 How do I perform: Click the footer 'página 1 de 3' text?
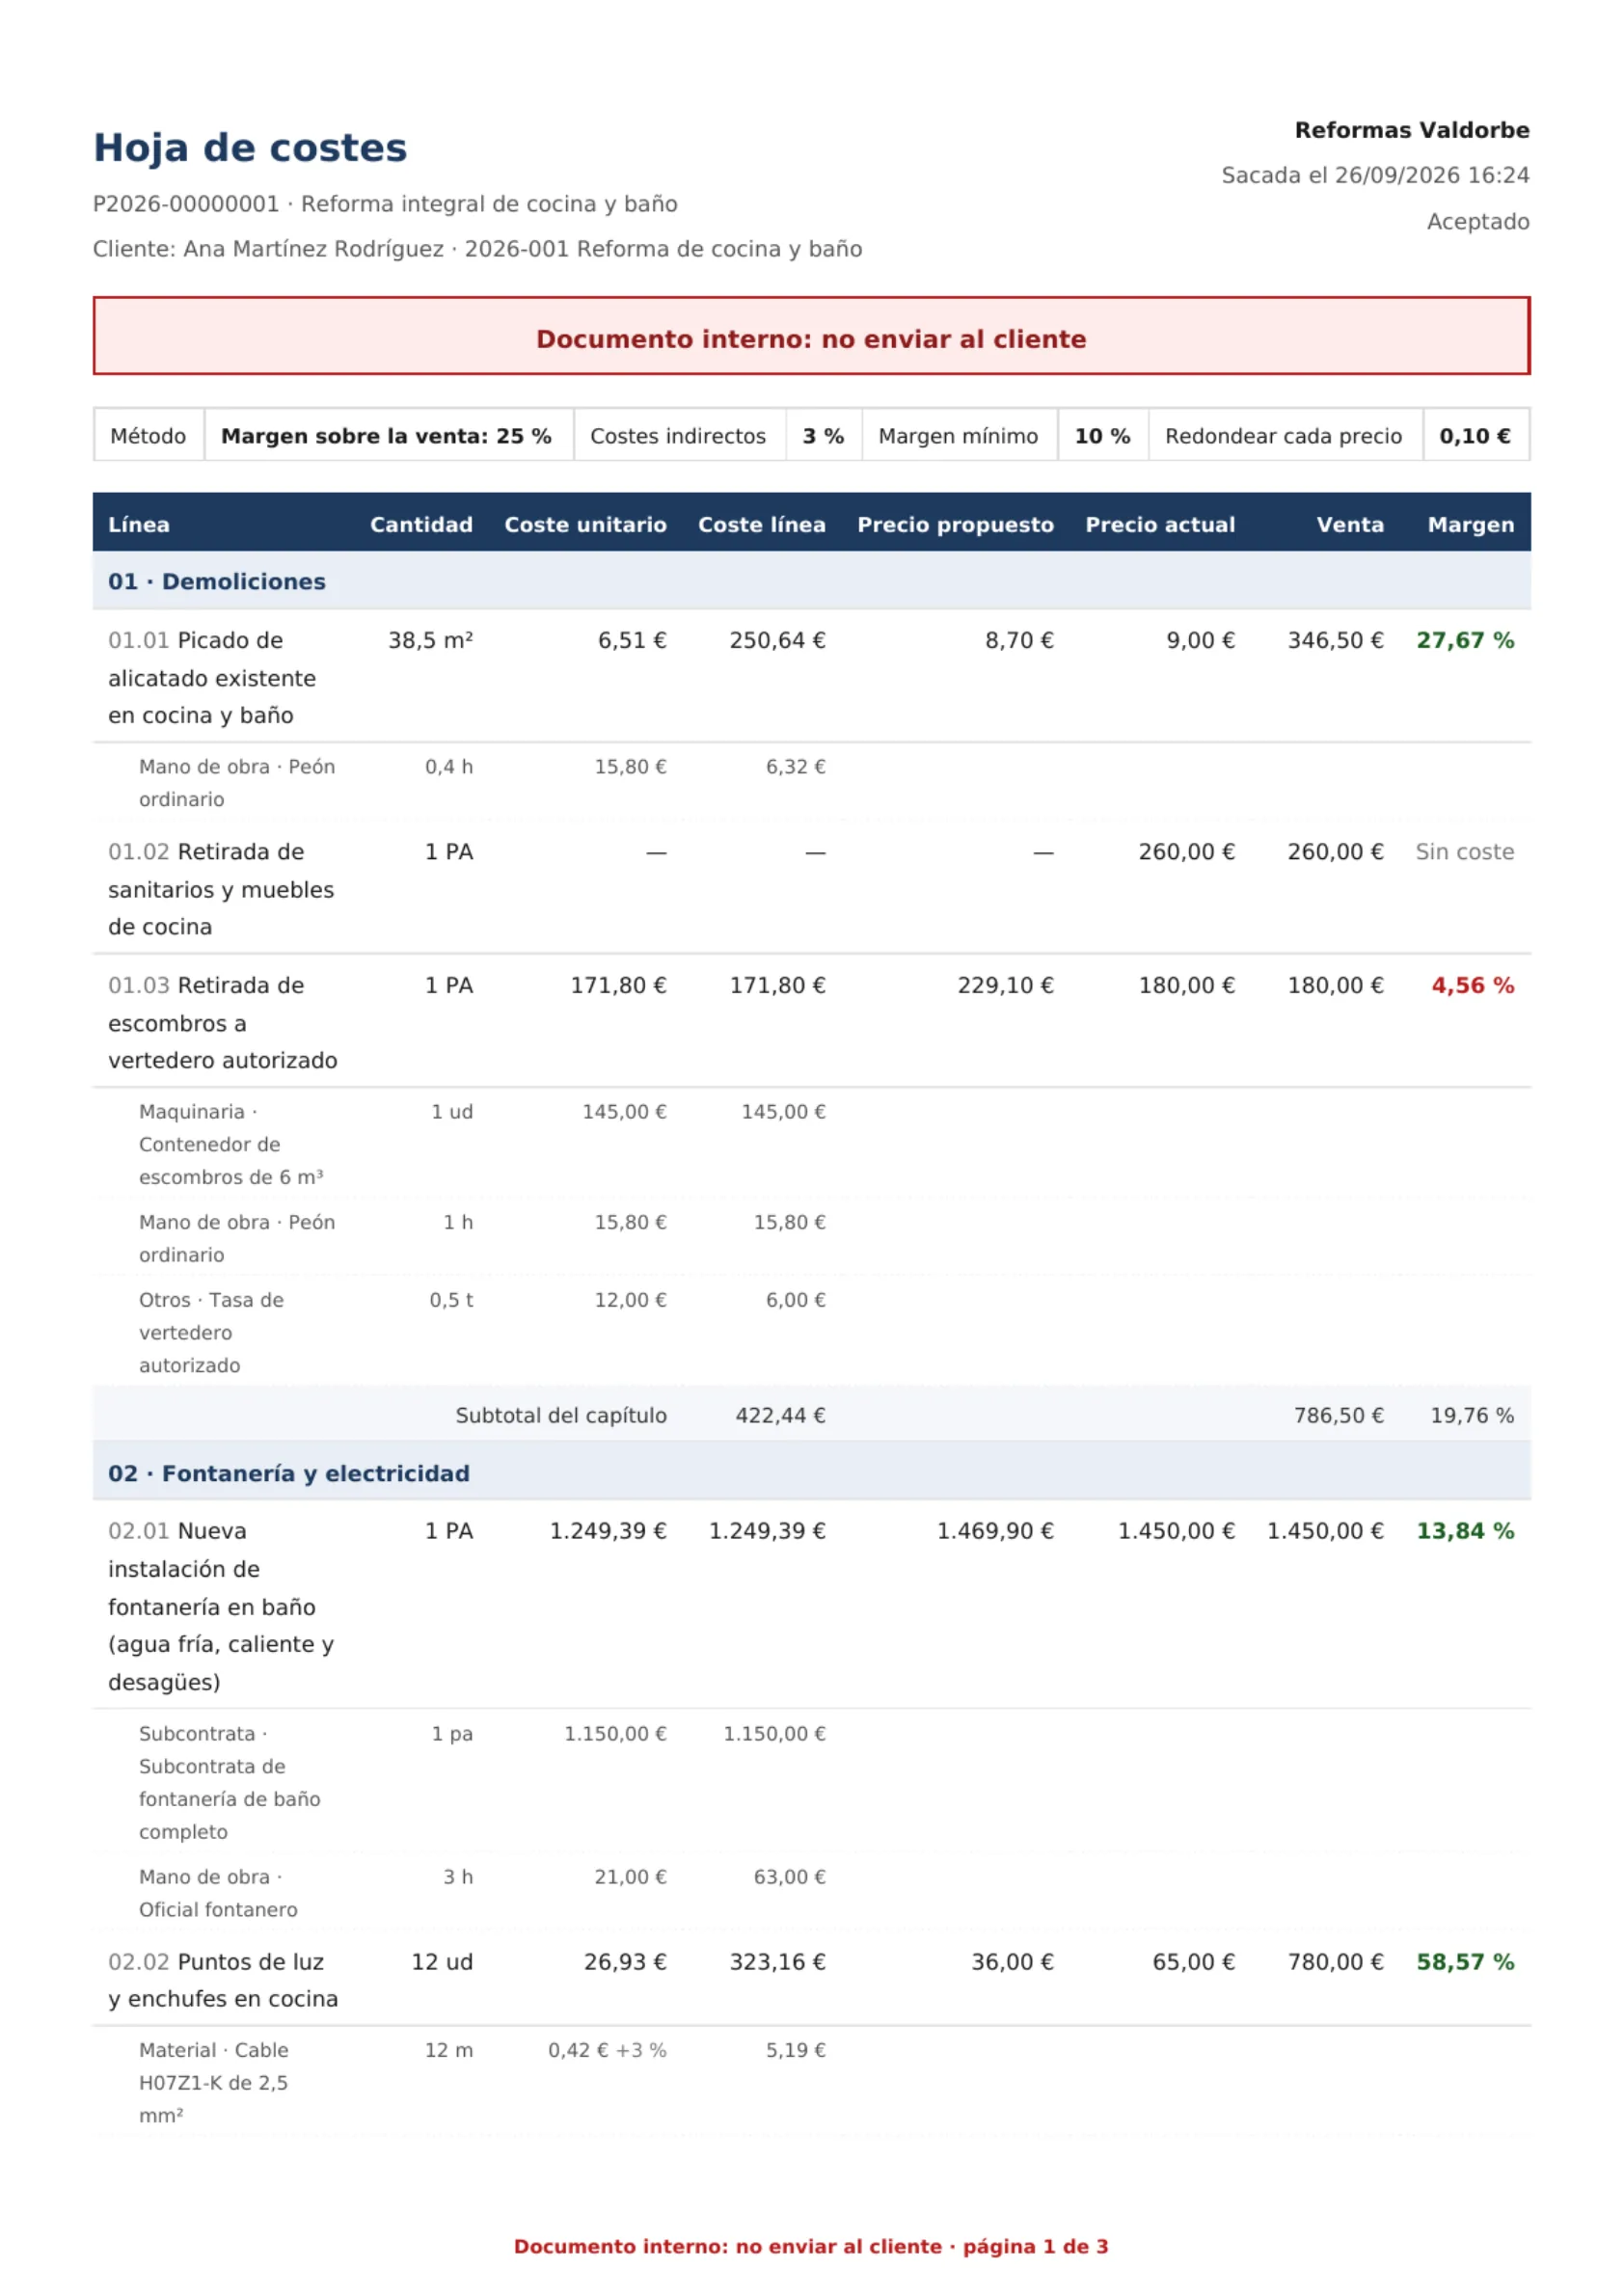(x=1035, y=2246)
